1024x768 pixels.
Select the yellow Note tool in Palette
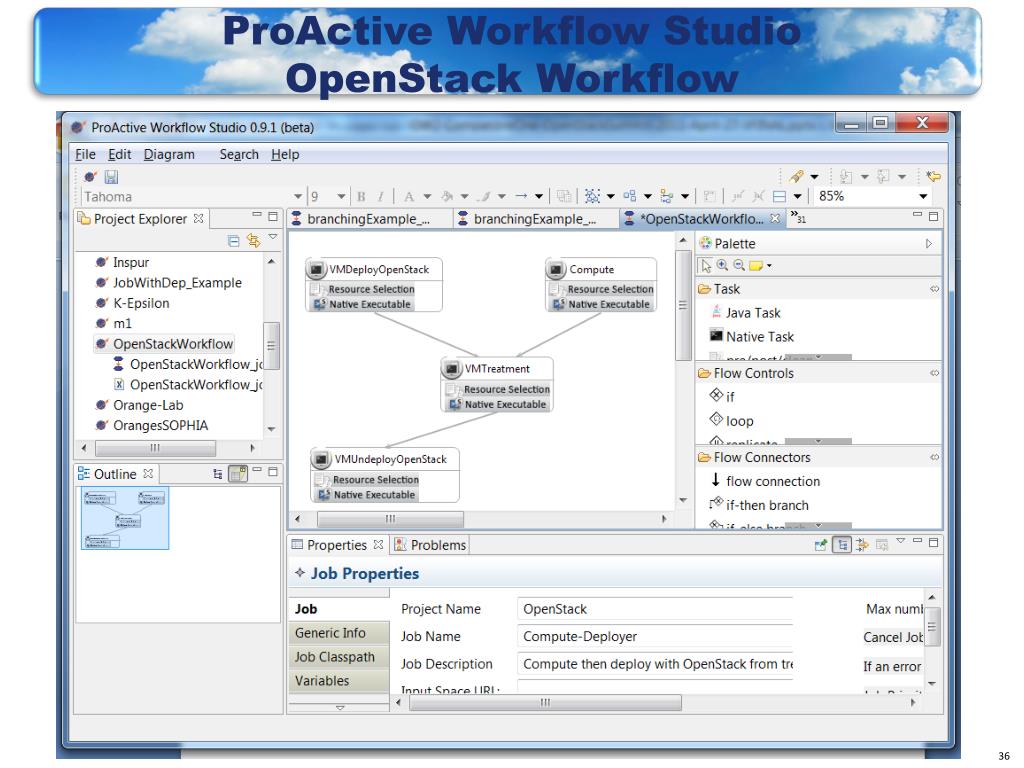pyautogui.click(x=756, y=266)
